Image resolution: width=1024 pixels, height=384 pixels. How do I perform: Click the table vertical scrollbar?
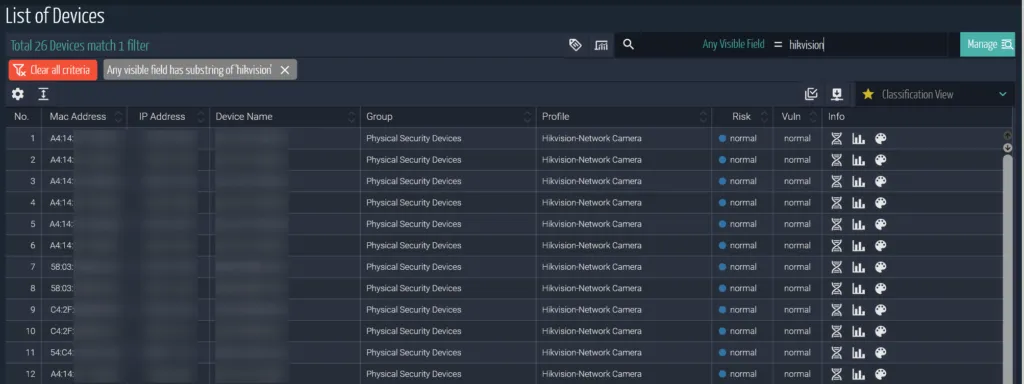tap(1008, 268)
